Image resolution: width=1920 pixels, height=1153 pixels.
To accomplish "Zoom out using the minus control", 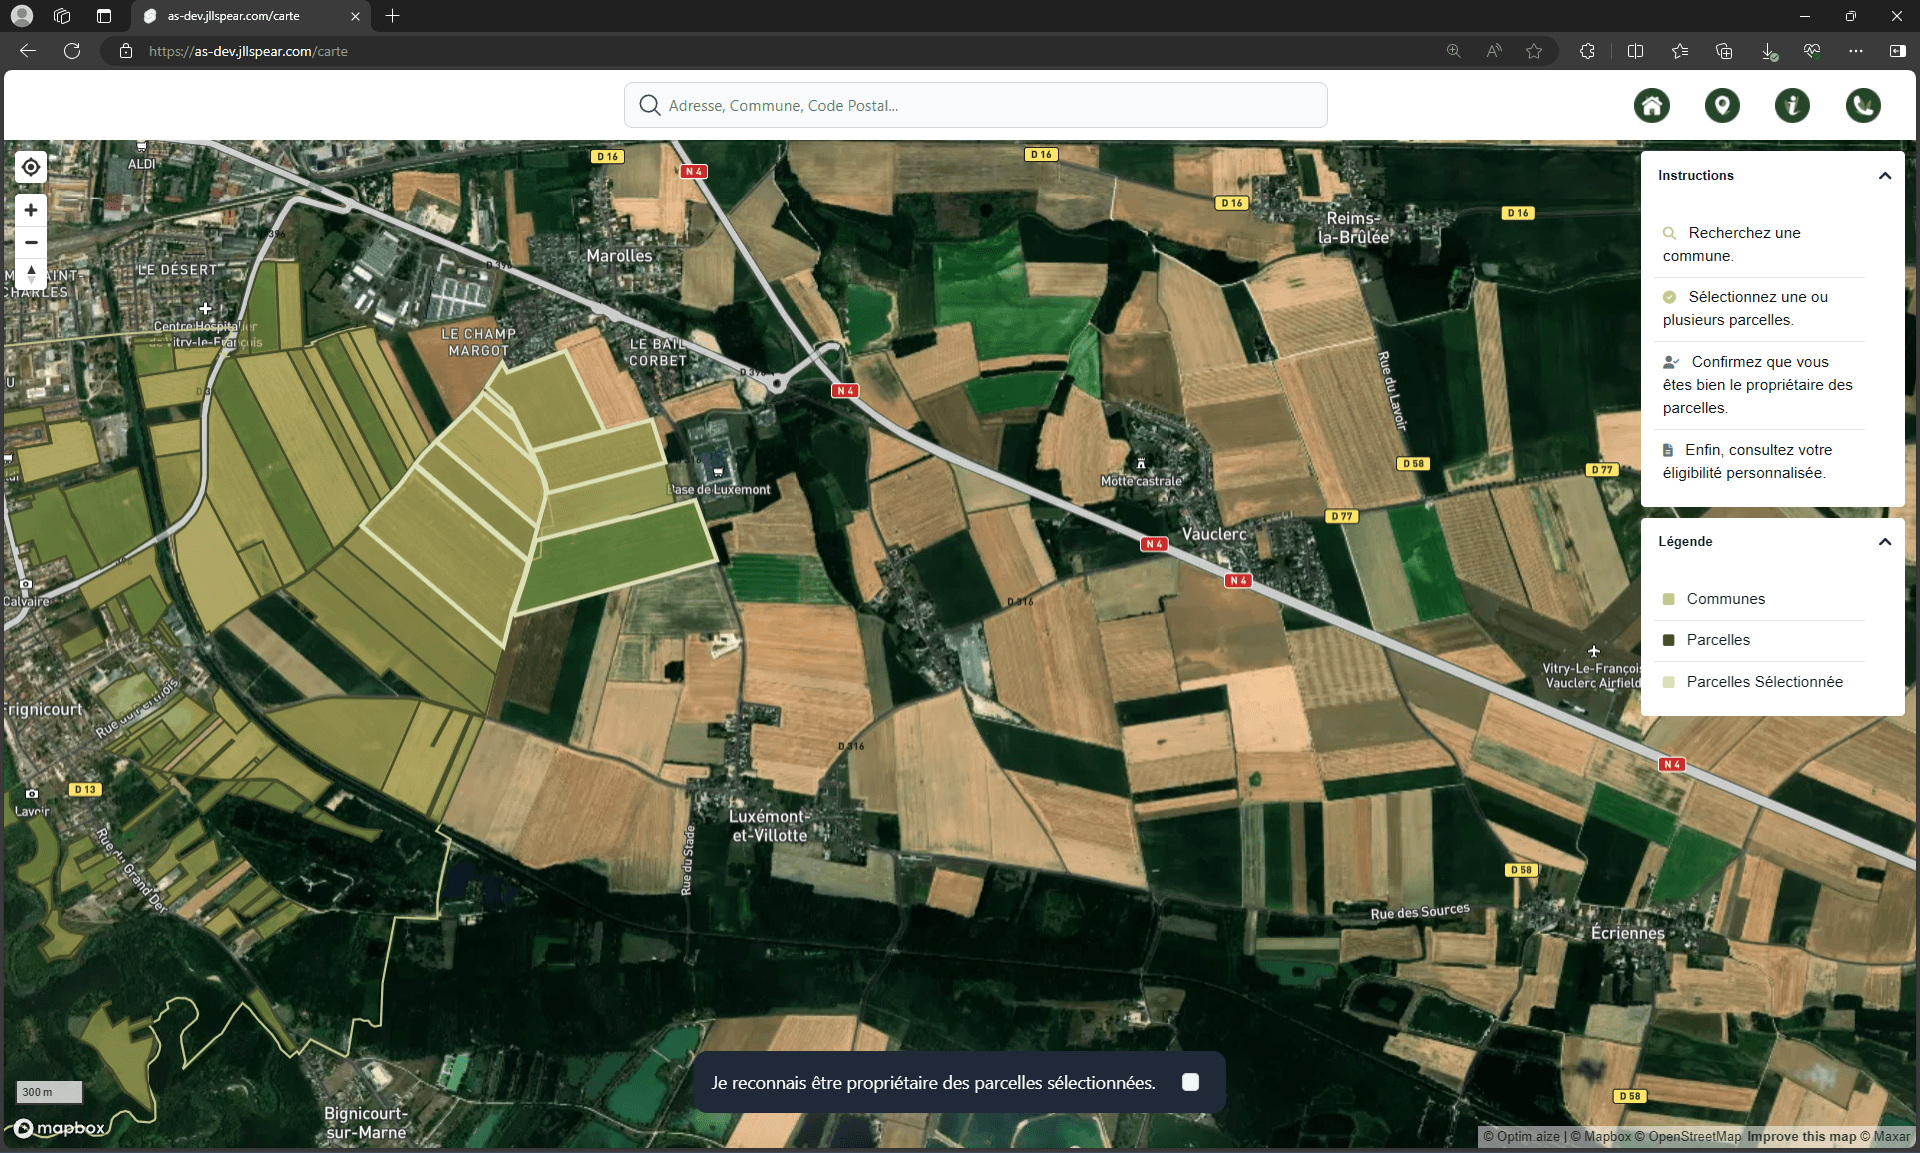I will click(x=30, y=242).
